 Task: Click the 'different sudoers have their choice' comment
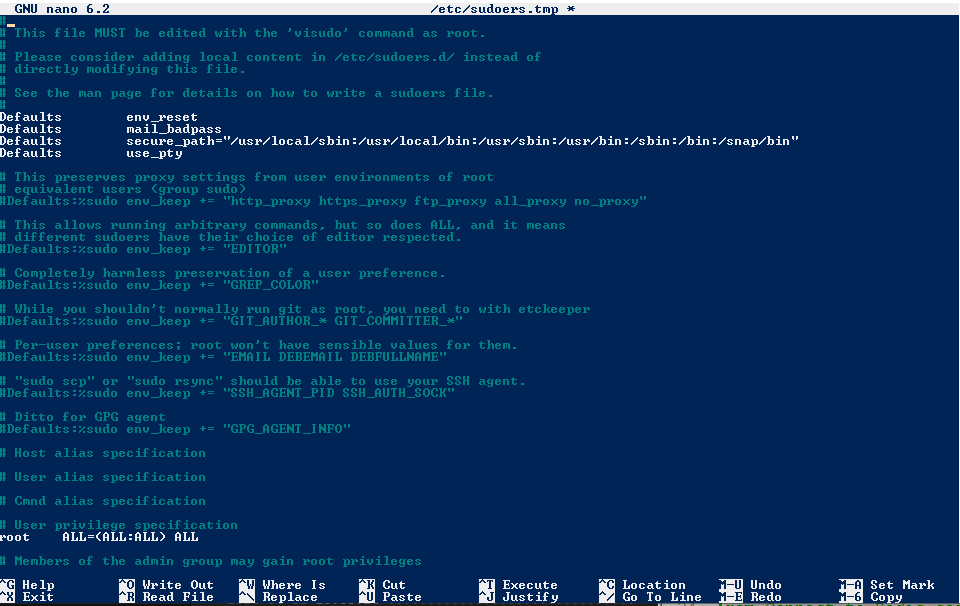click(231, 237)
